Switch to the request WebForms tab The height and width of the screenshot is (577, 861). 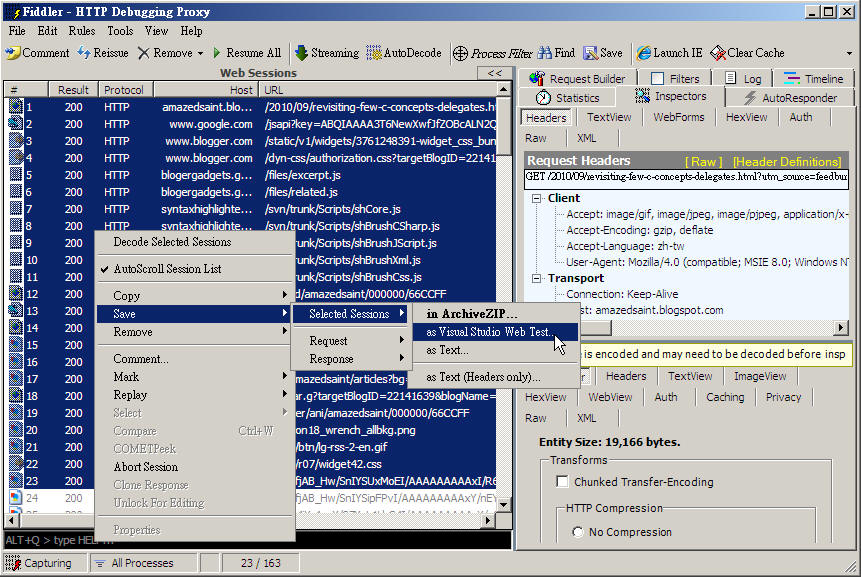(679, 117)
